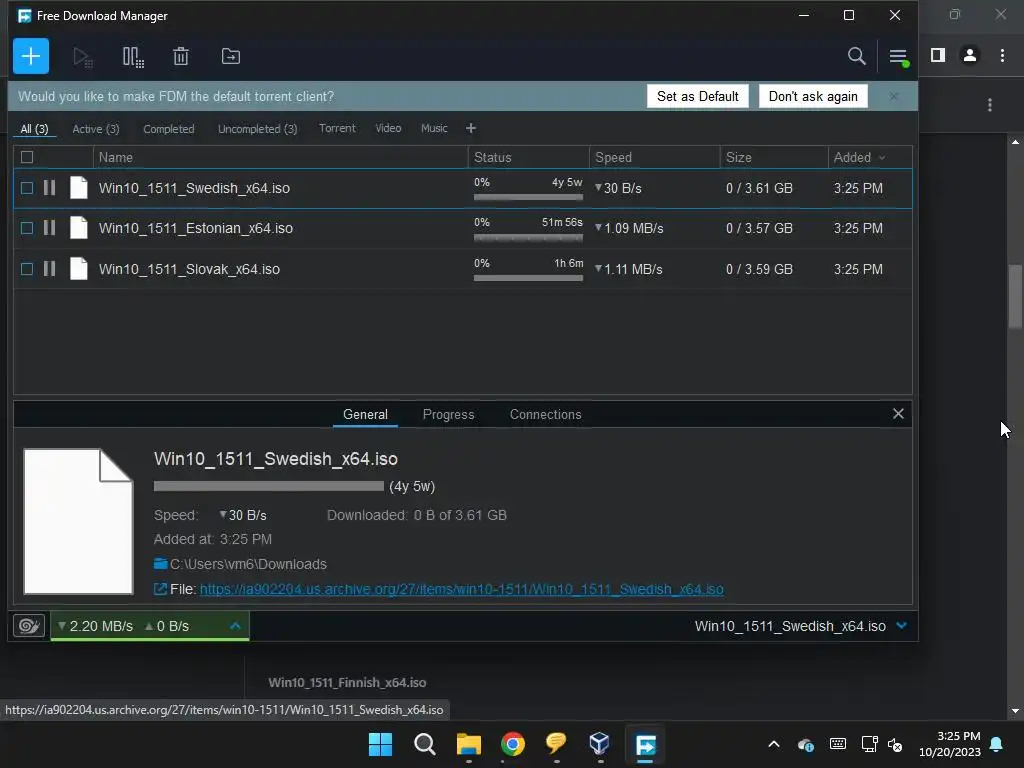Click the pause all downloads icon

coord(133,57)
